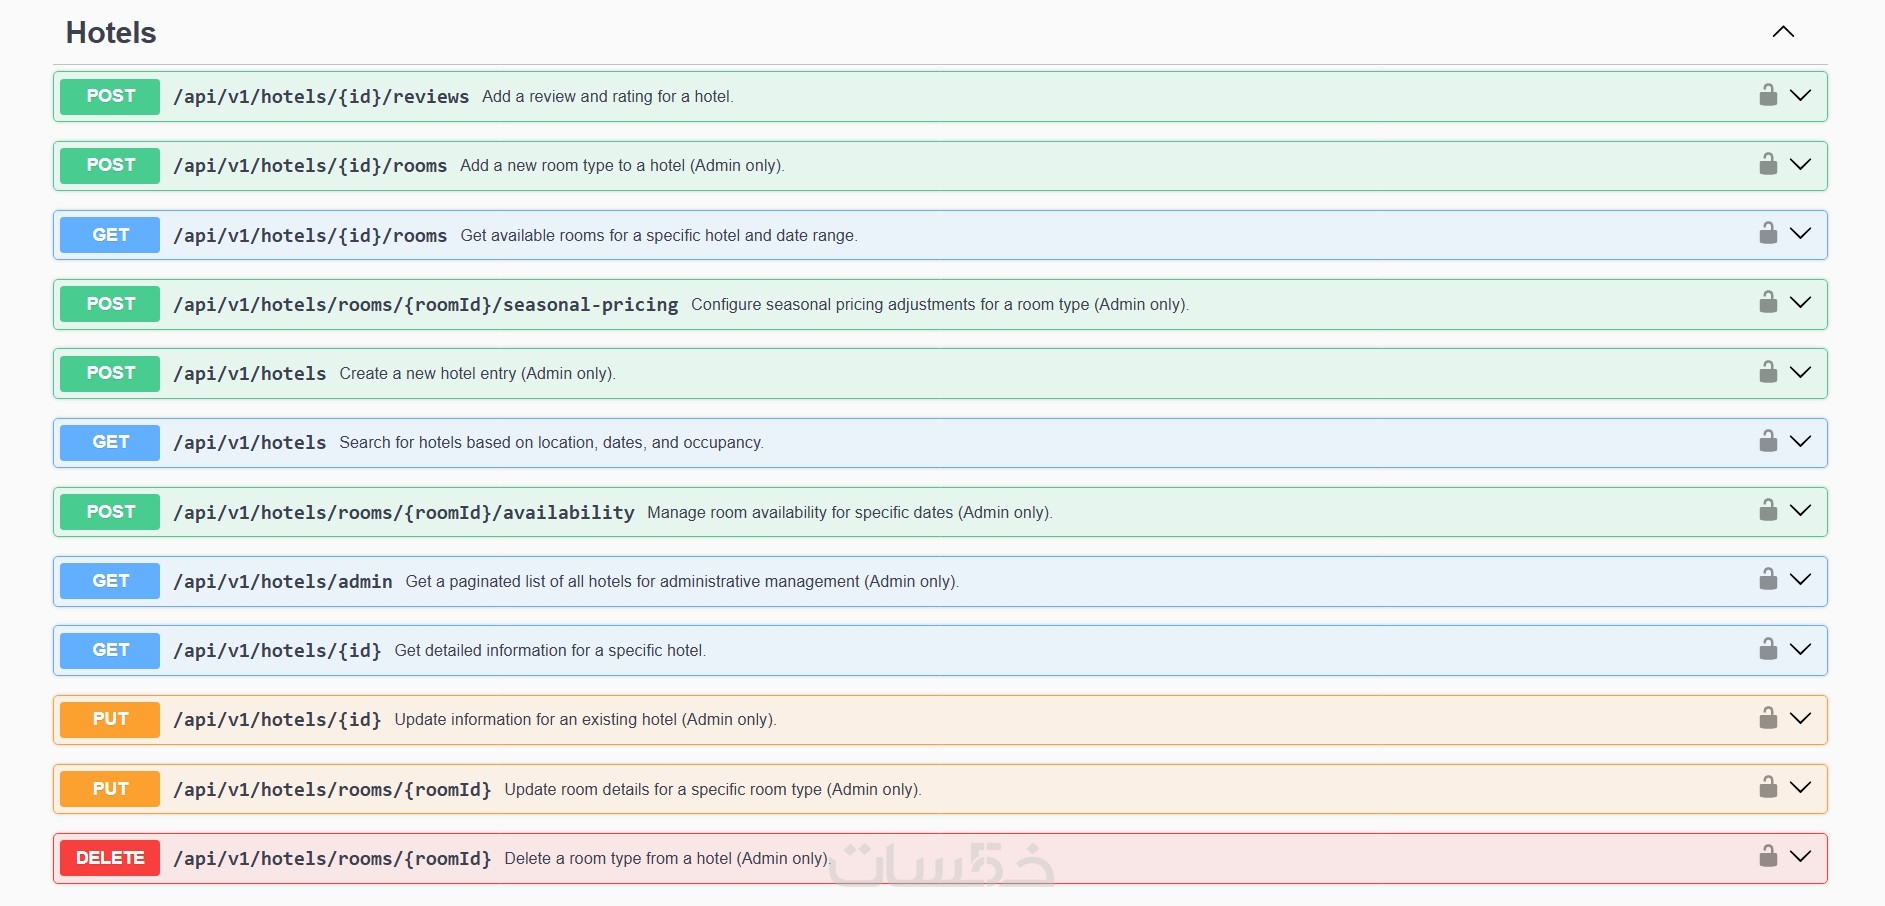The image size is (1885, 906).
Task: Expand chevron on PUT update room details
Action: coord(1800,787)
